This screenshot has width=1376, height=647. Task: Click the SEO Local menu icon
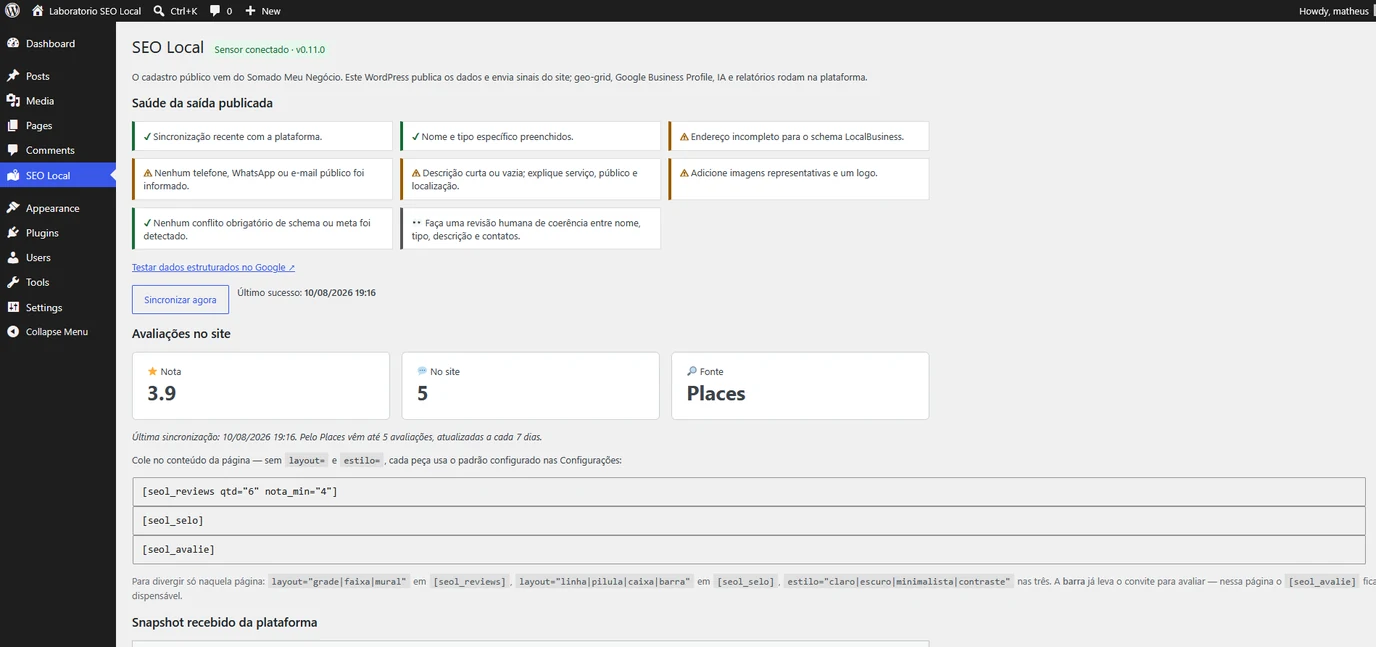tap(13, 175)
